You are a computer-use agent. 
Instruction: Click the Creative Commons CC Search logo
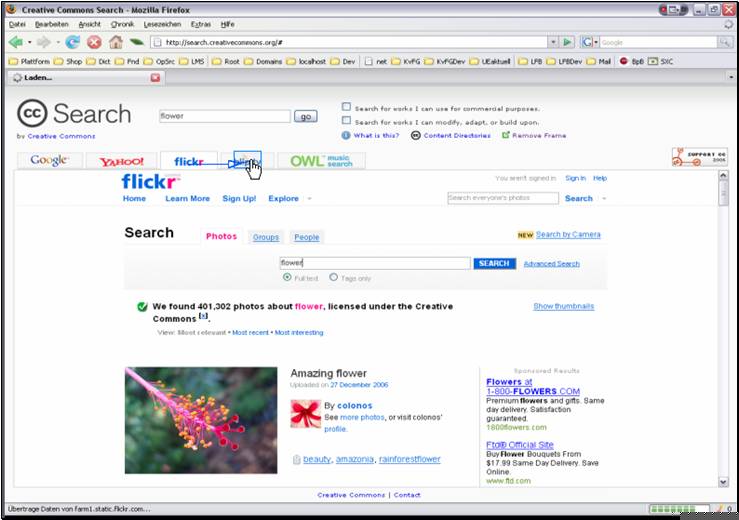click(x=74, y=114)
